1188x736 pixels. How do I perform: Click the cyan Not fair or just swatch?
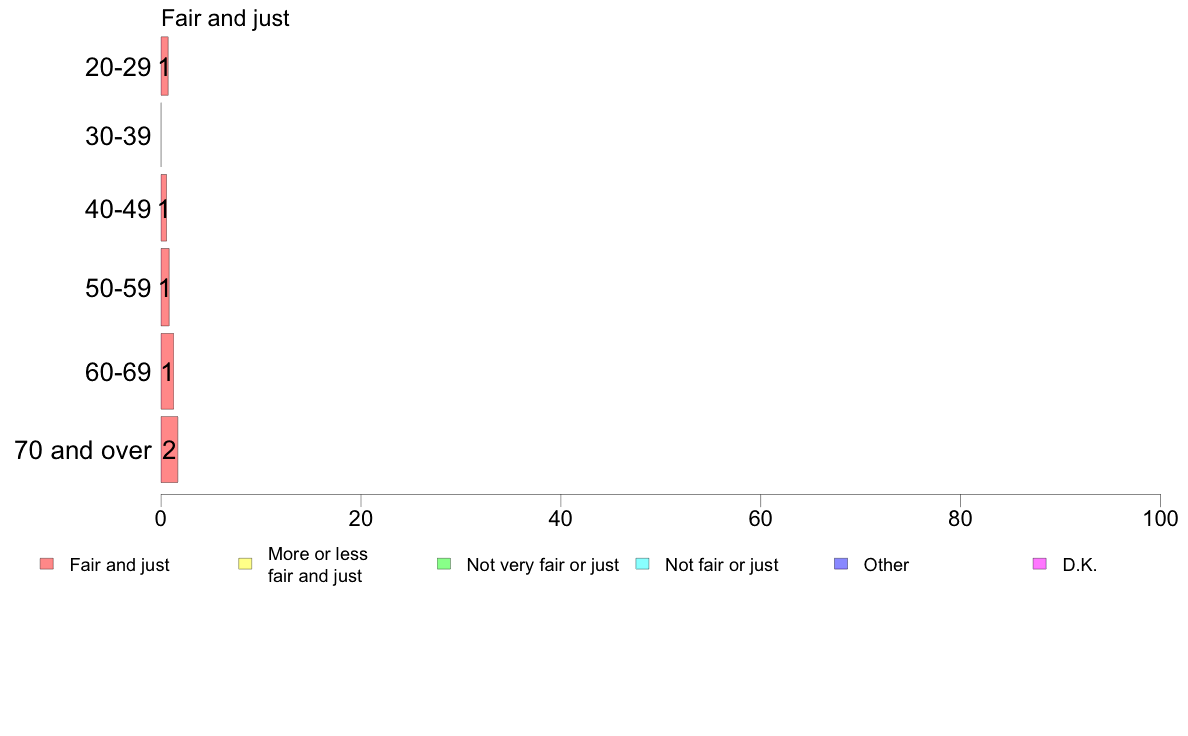642,564
